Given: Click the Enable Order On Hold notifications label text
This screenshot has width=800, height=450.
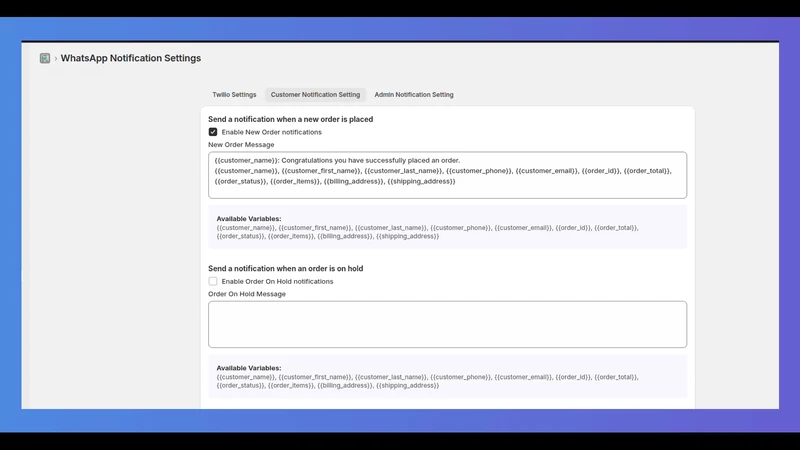Looking at the screenshot, I should [277, 281].
